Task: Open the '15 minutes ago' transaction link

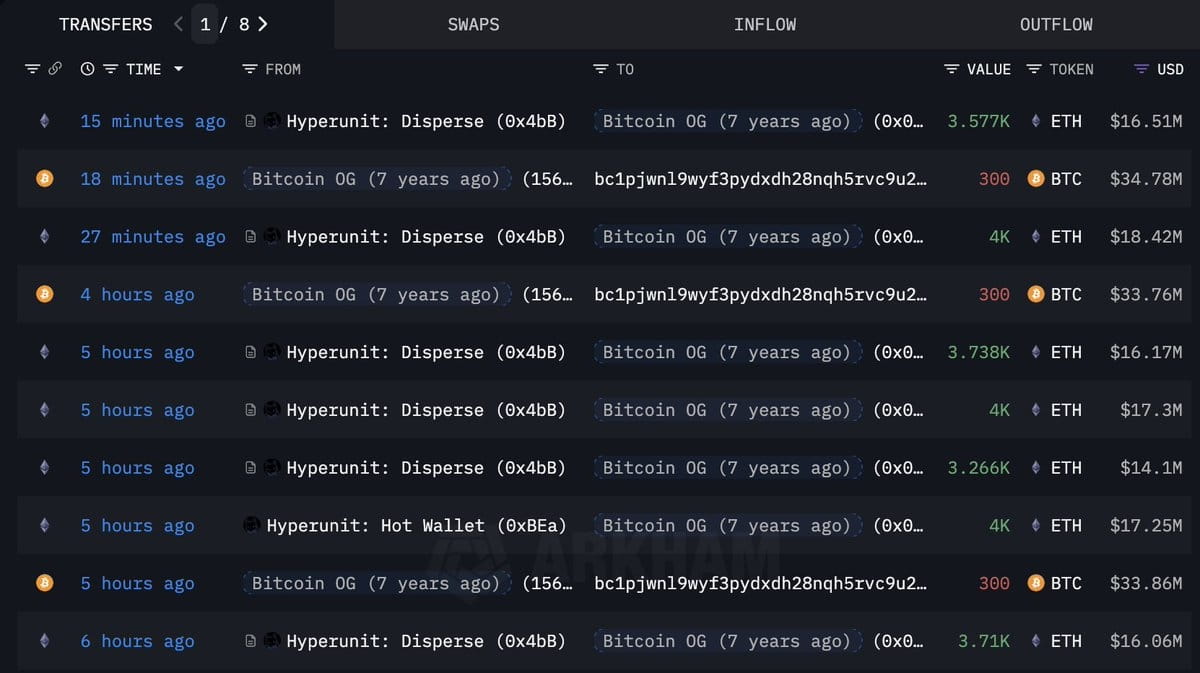Action: click(153, 121)
